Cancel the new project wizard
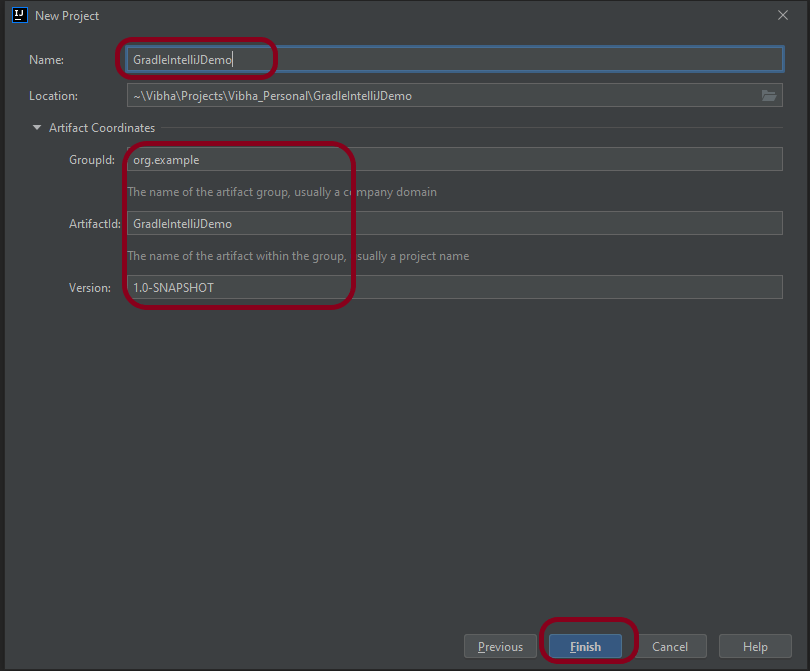This screenshot has height=671, width=810. (x=670, y=646)
